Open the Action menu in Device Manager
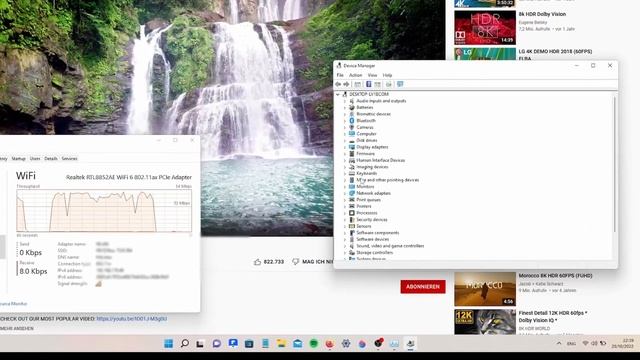This screenshot has height=360, width=640. pos(355,75)
